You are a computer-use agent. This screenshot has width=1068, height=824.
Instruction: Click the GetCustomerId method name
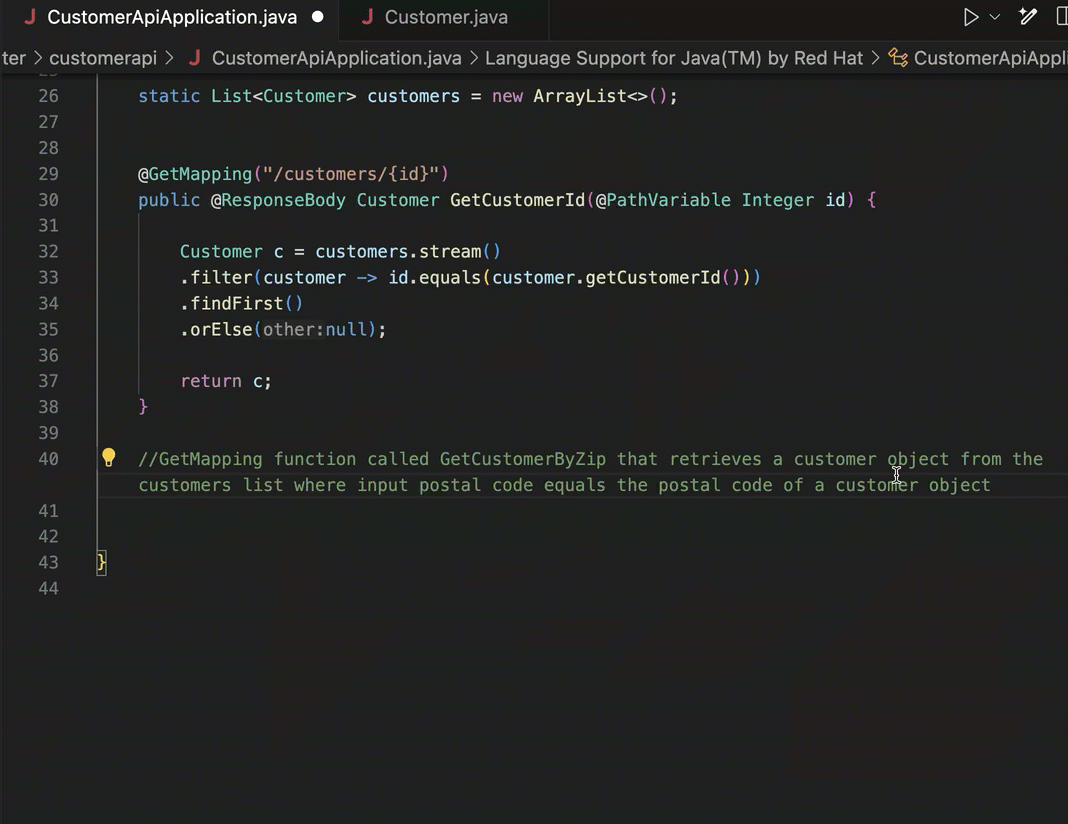click(x=517, y=200)
